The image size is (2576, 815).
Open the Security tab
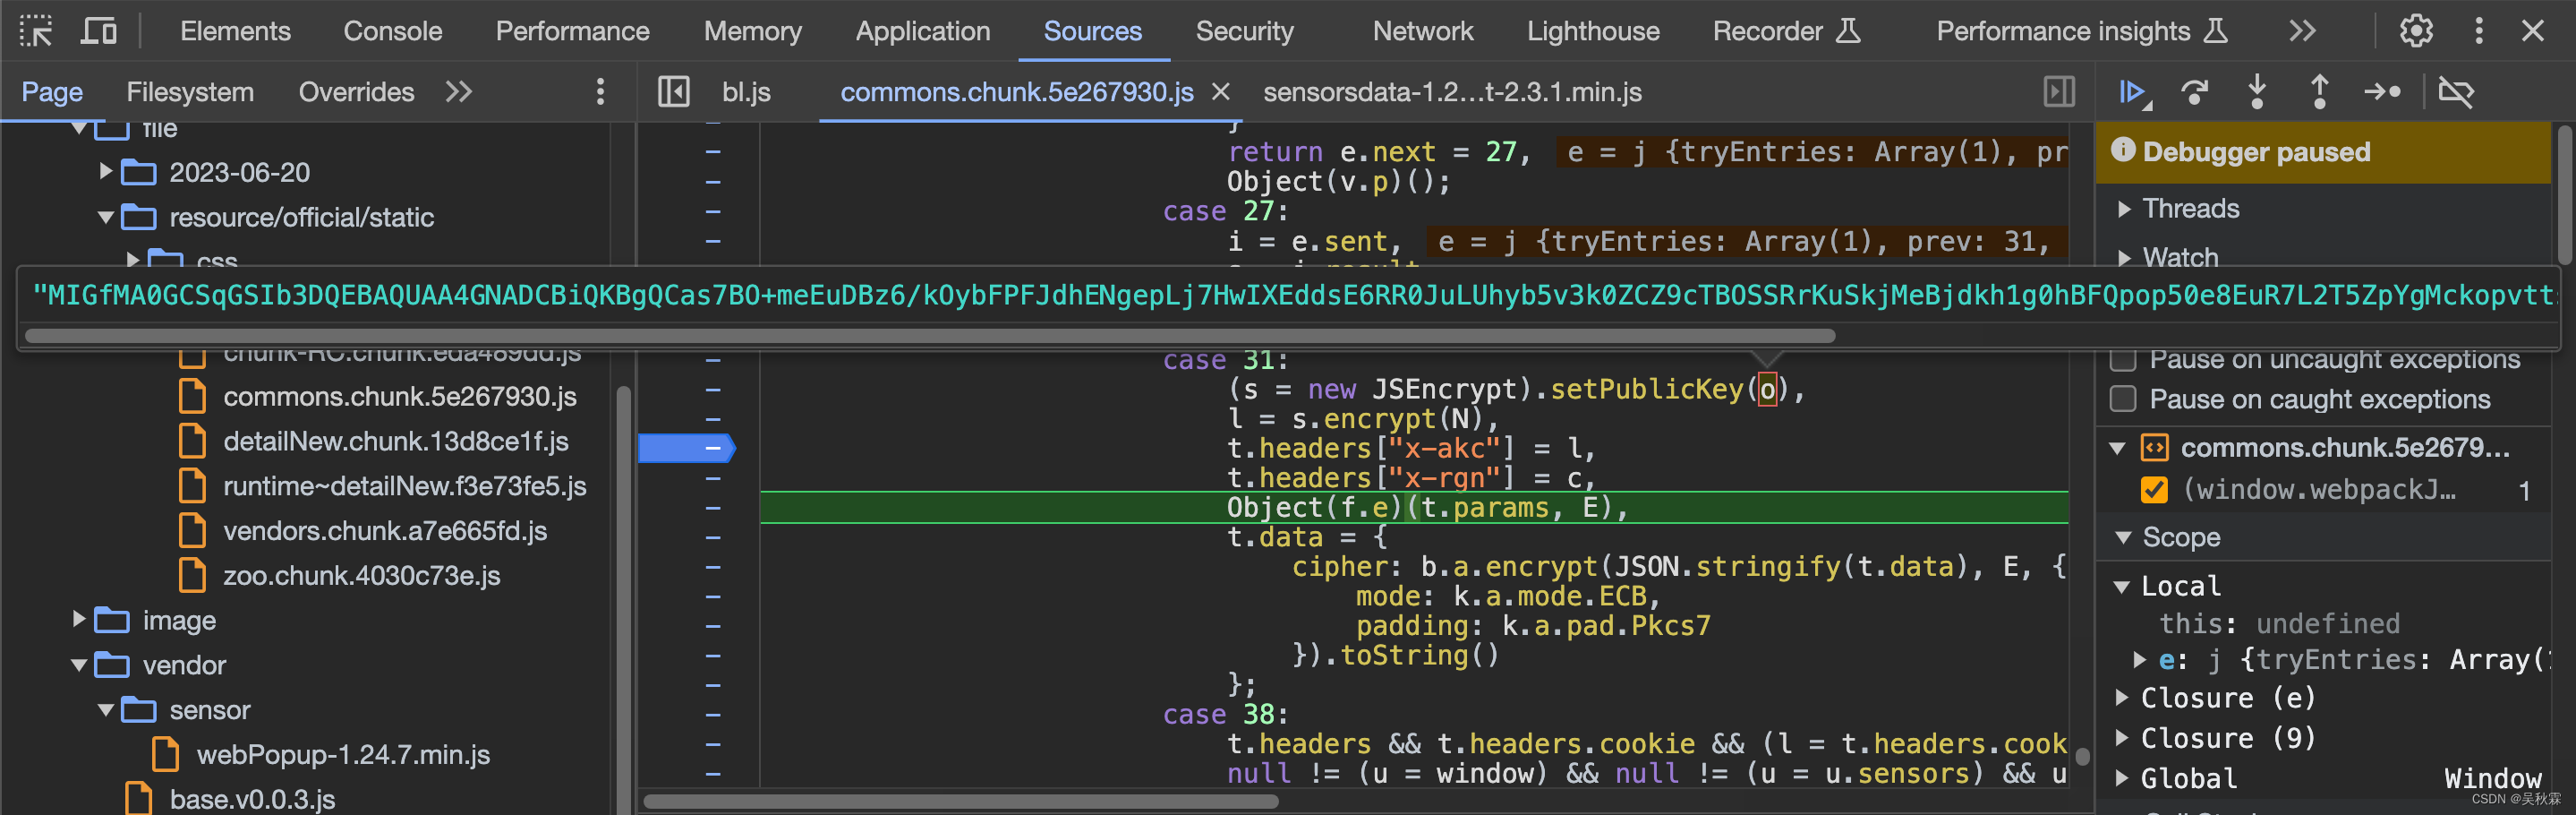[x=1244, y=31]
